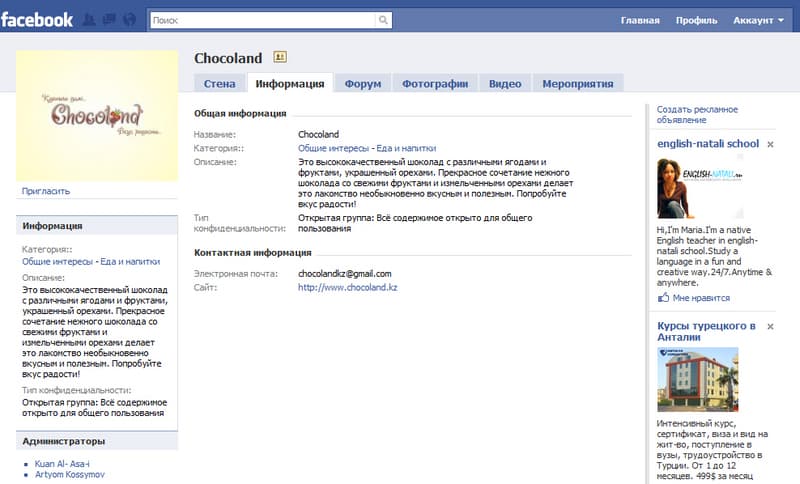Click the Контактная информация heading
Screen dimensions: 800x484
[253, 252]
